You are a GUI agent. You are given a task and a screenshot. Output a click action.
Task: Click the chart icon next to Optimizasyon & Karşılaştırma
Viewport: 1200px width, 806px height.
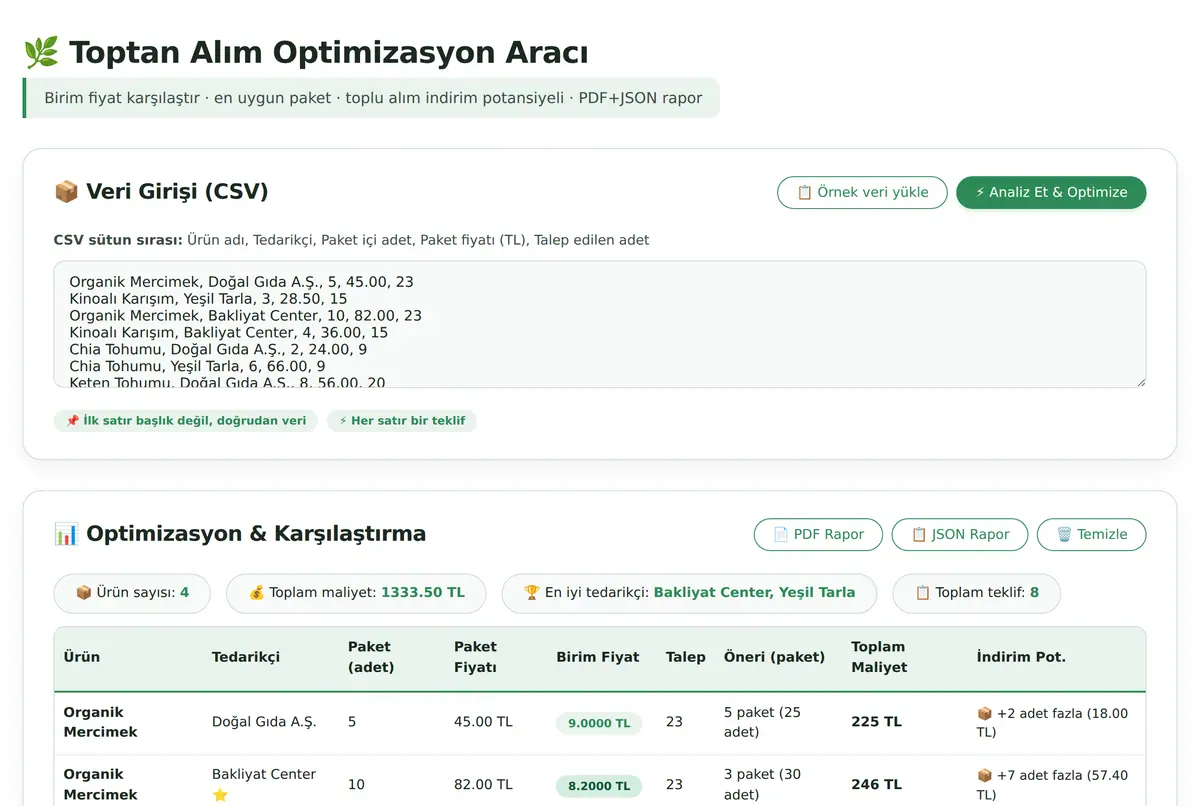coord(66,533)
